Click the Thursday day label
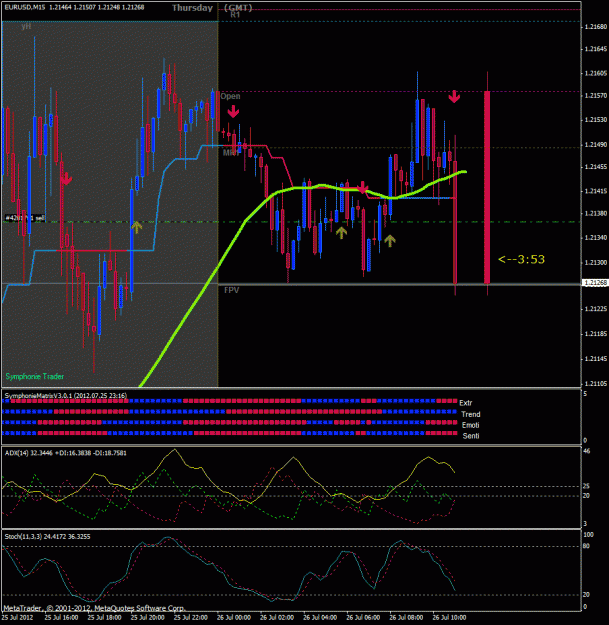Screen dimensions: 609x625 pyautogui.click(x=193, y=8)
